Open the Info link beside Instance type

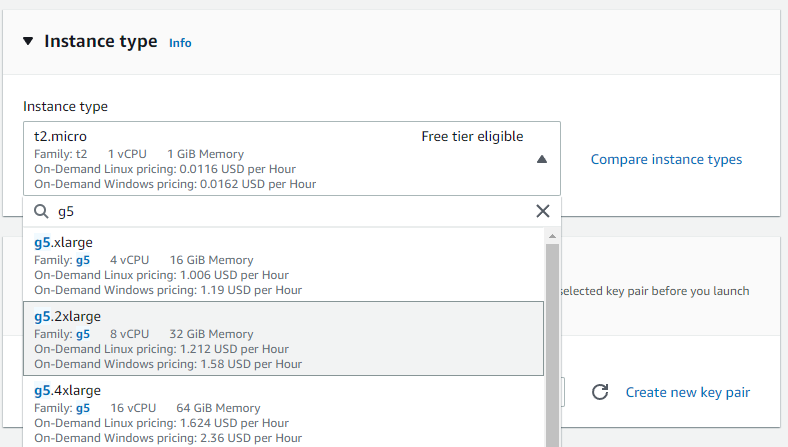tap(180, 43)
